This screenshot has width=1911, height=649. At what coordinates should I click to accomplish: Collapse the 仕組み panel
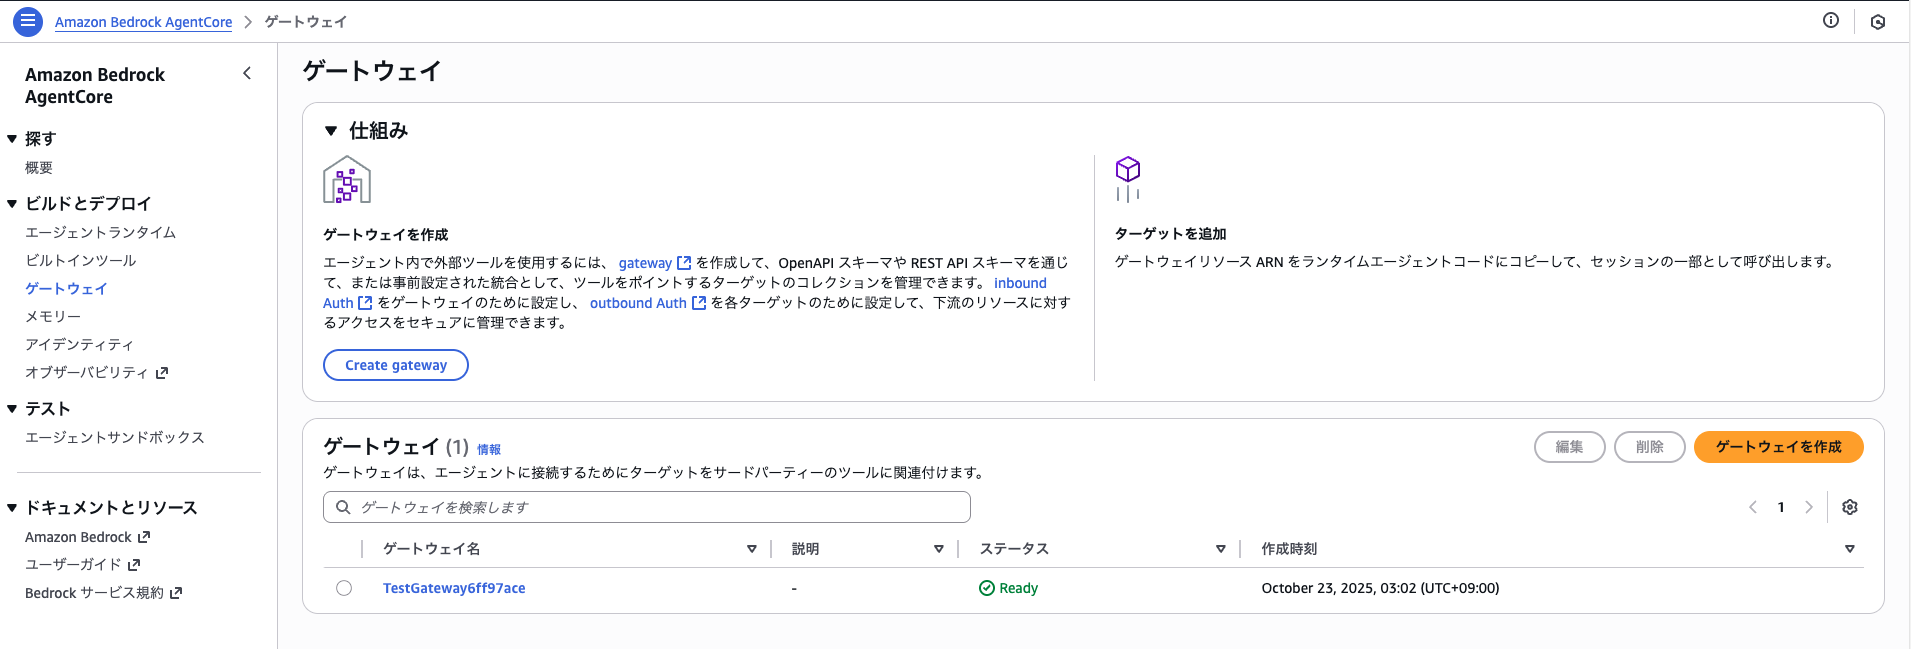[x=331, y=131]
